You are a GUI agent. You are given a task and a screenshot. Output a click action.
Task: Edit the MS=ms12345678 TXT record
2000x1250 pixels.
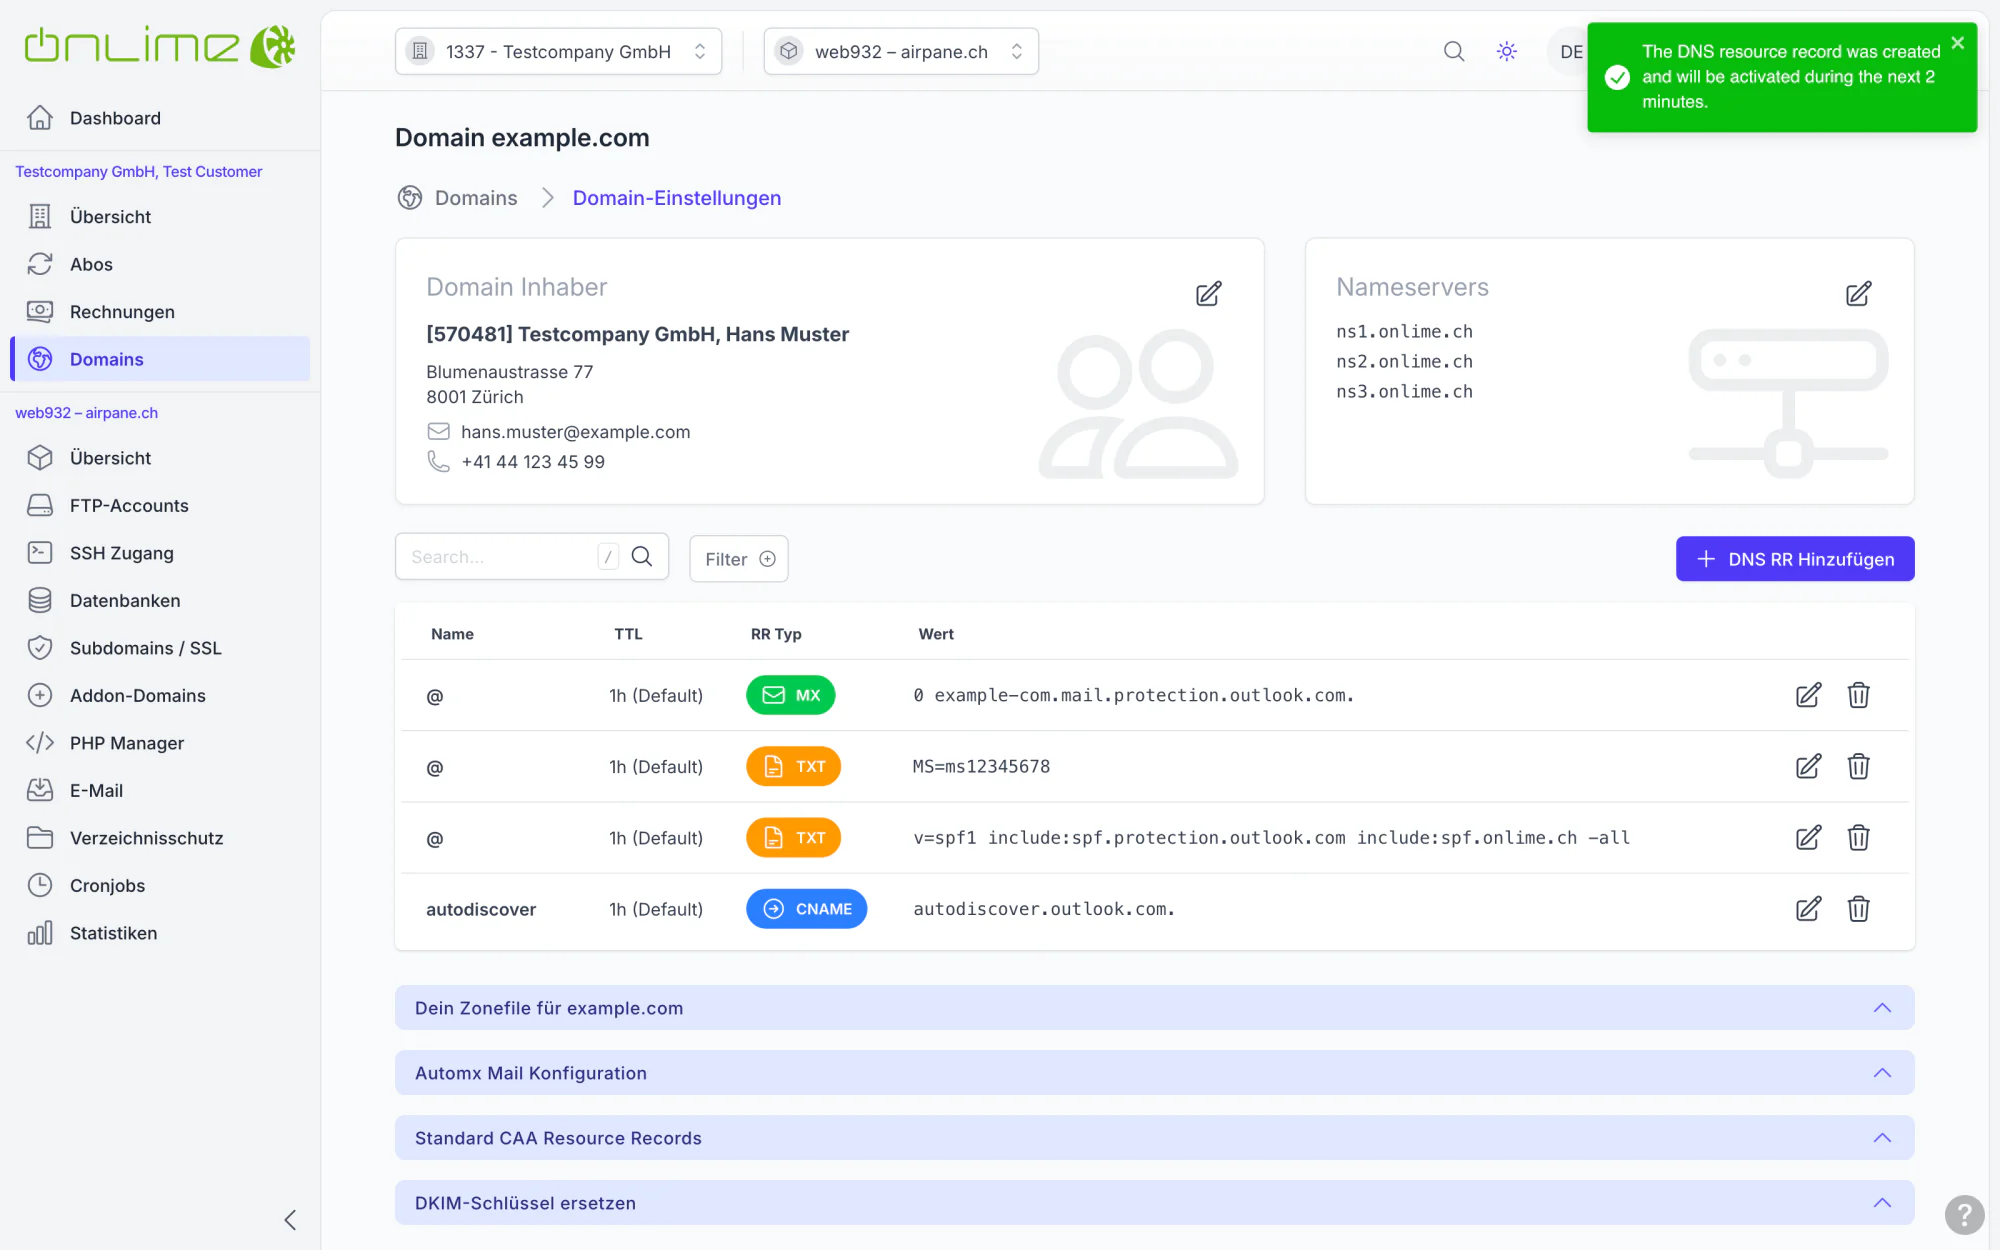pyautogui.click(x=1808, y=766)
